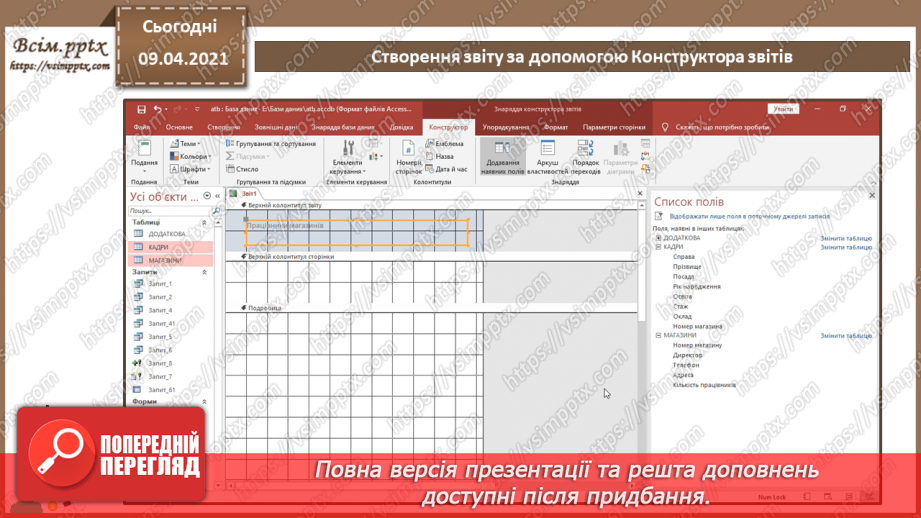The width and height of the screenshot is (921, 518).
Task: Switch to the Створення tab
Action: [x=223, y=127]
